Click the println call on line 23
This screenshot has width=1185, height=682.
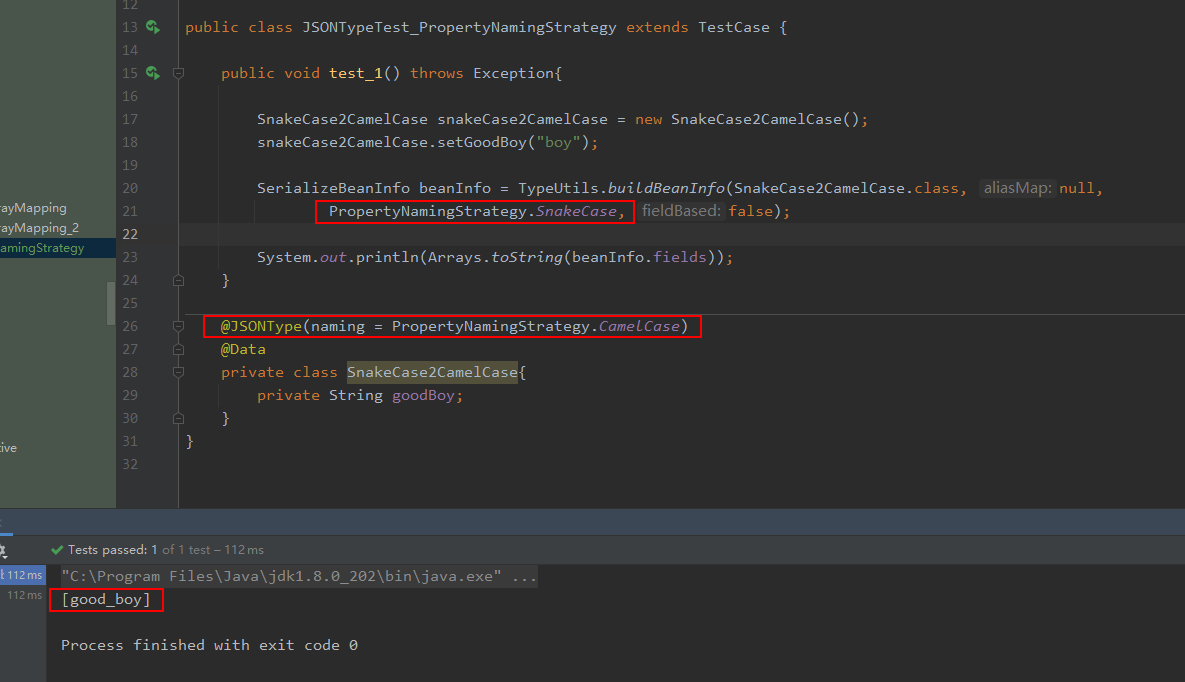coord(387,257)
